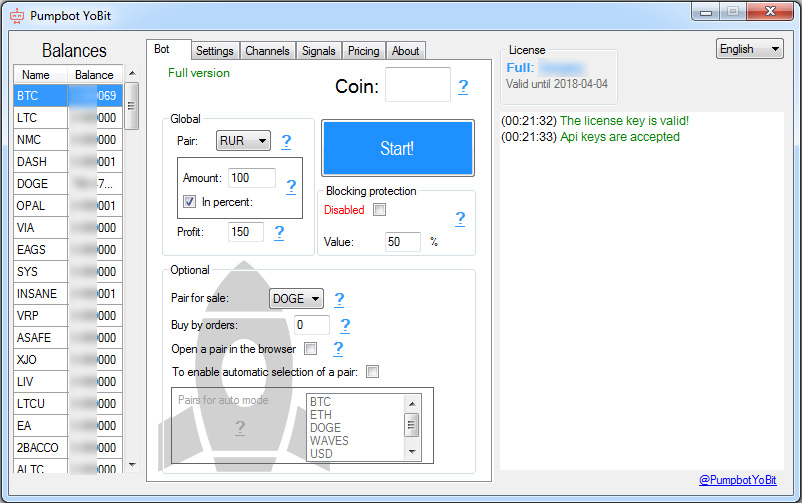Select the VRP row in Balances
This screenshot has width=802, height=503.
69,316
